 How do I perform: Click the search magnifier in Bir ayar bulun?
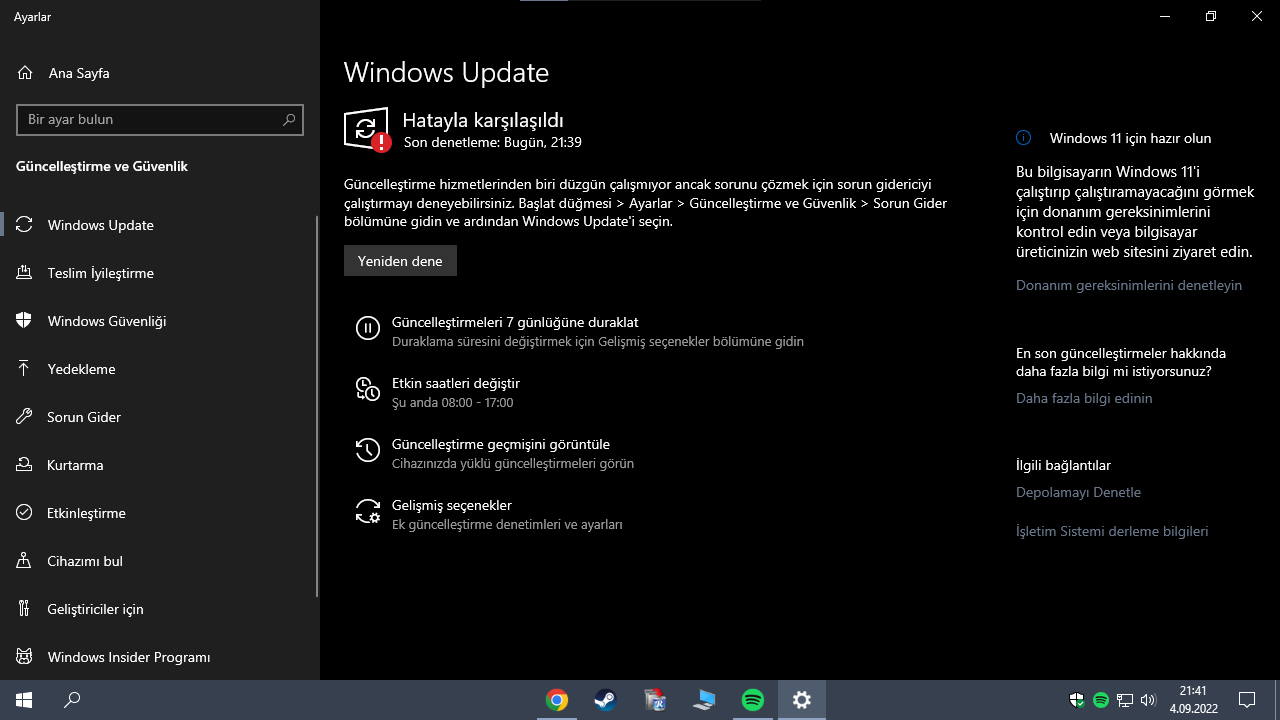click(289, 120)
